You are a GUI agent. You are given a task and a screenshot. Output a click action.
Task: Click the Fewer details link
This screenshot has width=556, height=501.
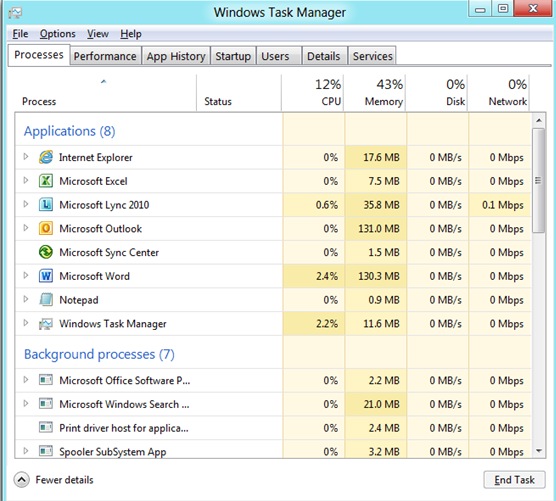(x=65, y=480)
